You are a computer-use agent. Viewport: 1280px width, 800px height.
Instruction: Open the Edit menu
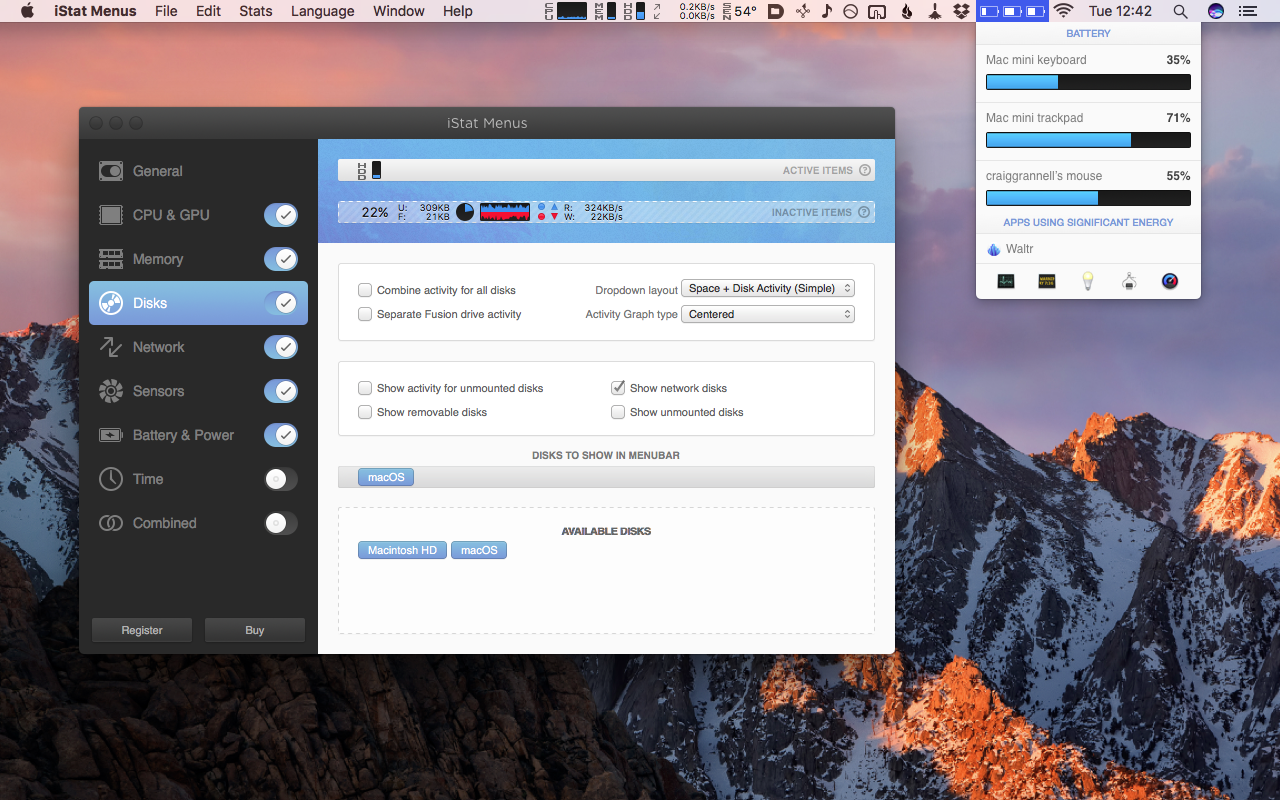(208, 11)
